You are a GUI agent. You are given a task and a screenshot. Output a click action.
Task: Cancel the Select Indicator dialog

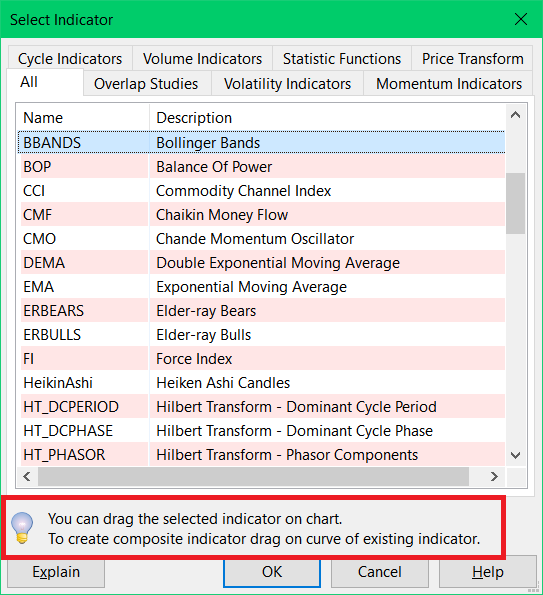pyautogui.click(x=379, y=572)
